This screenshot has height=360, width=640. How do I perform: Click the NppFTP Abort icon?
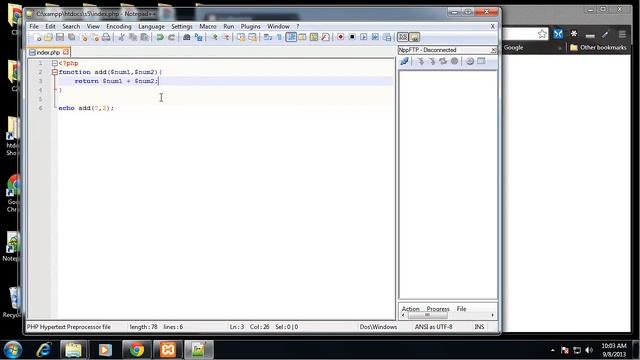pyautogui.click(x=454, y=61)
